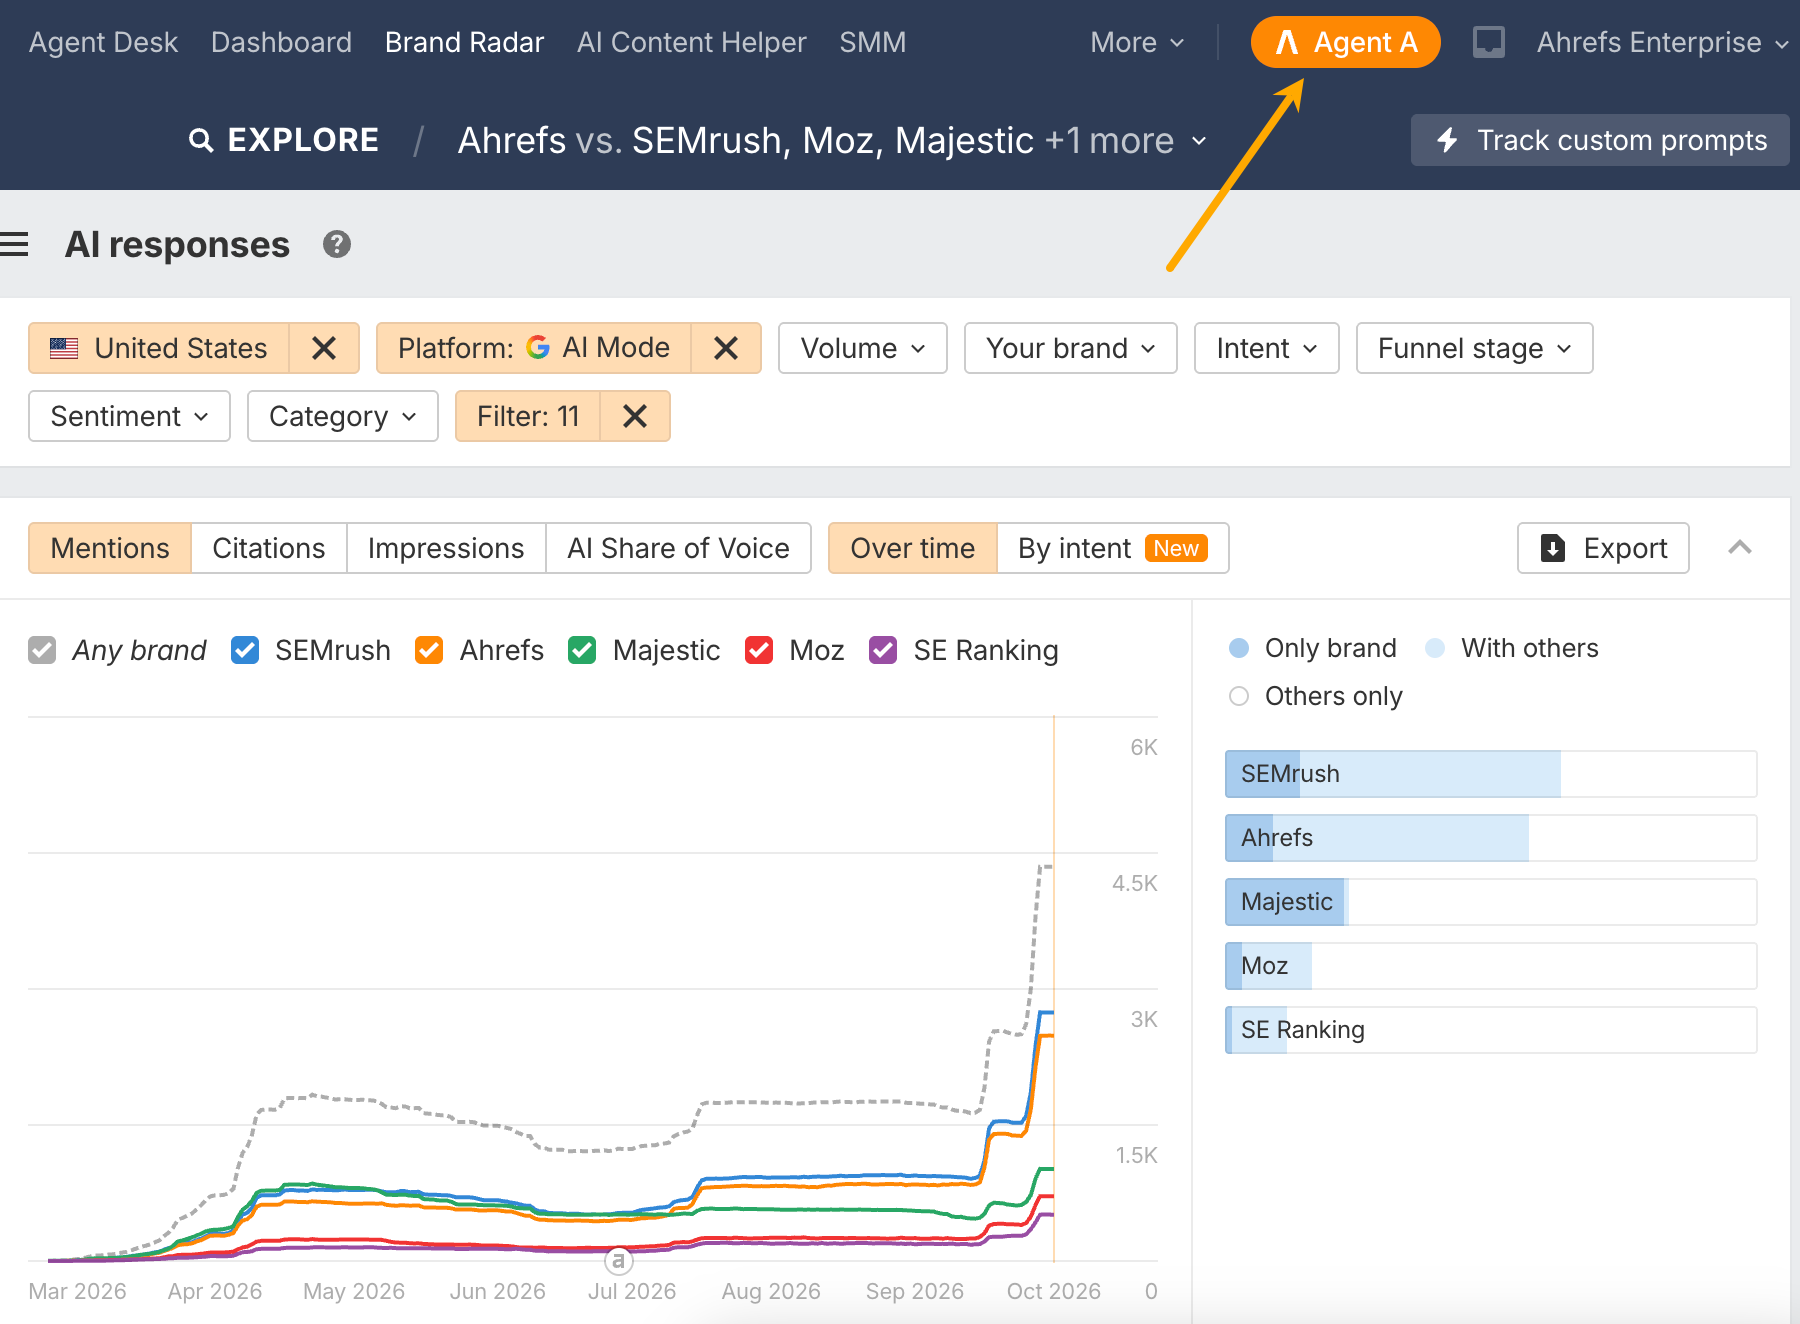The width and height of the screenshot is (1800, 1324).
Task: Switch to the By intent view
Action: click(x=1113, y=548)
